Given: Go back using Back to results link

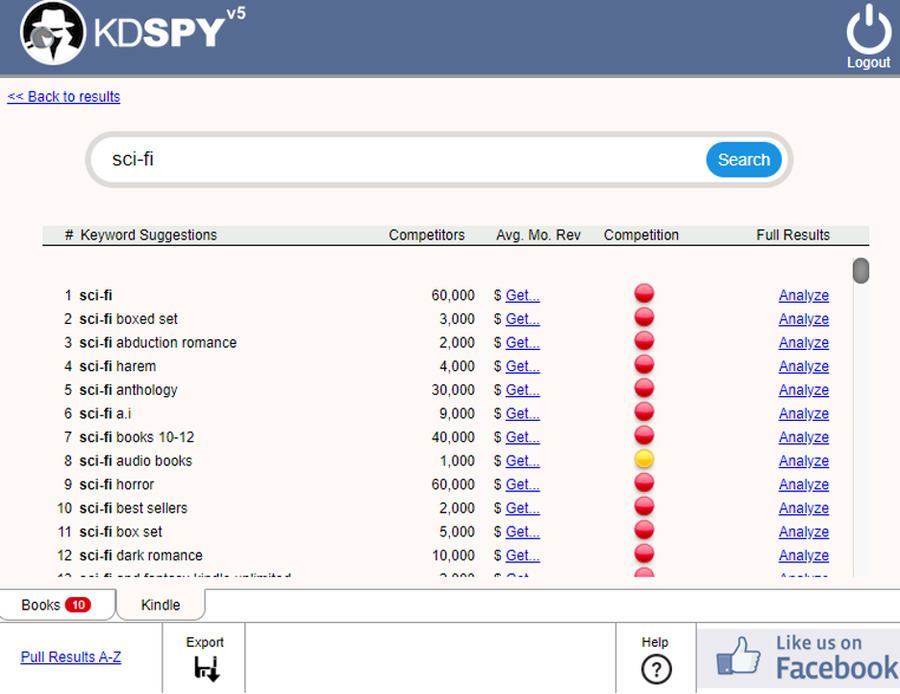Looking at the screenshot, I should (63, 96).
